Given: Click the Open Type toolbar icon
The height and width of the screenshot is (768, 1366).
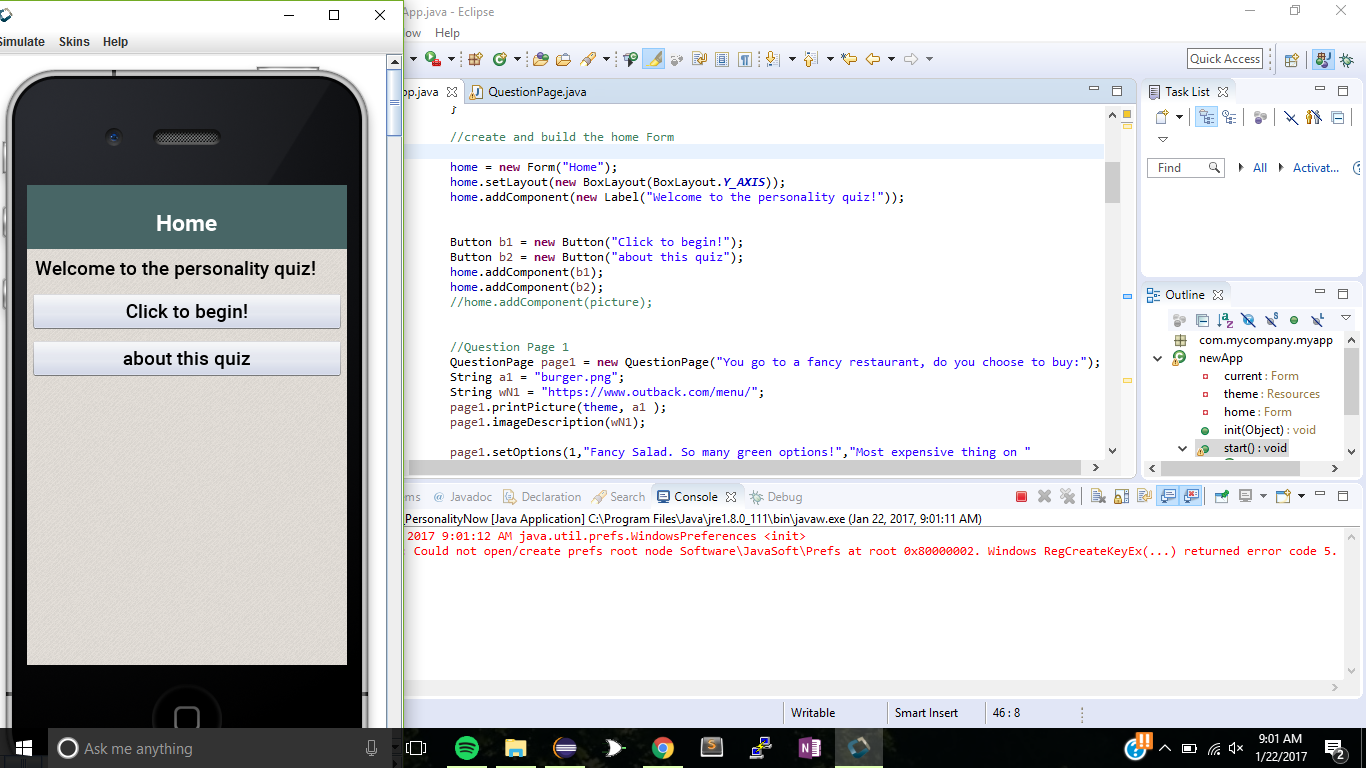Looking at the screenshot, I should tap(540, 59).
